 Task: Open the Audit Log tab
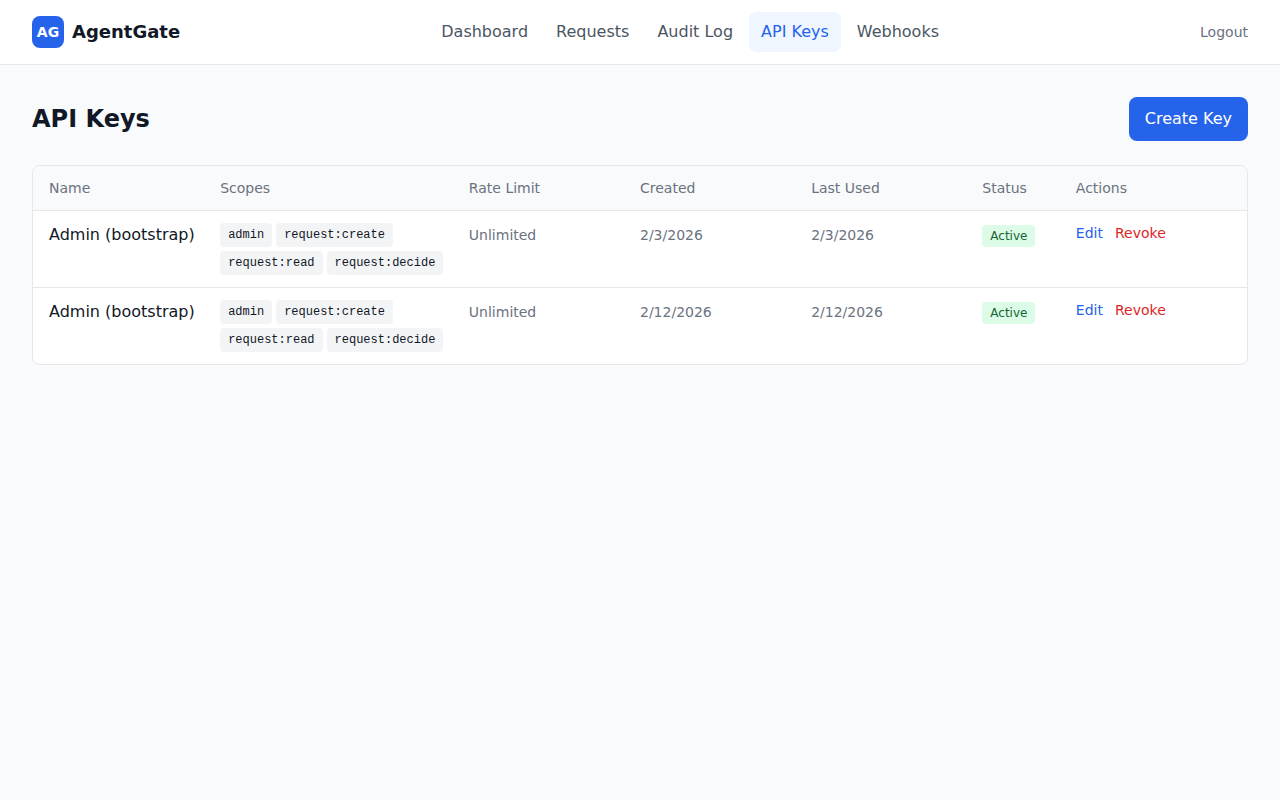tap(695, 32)
